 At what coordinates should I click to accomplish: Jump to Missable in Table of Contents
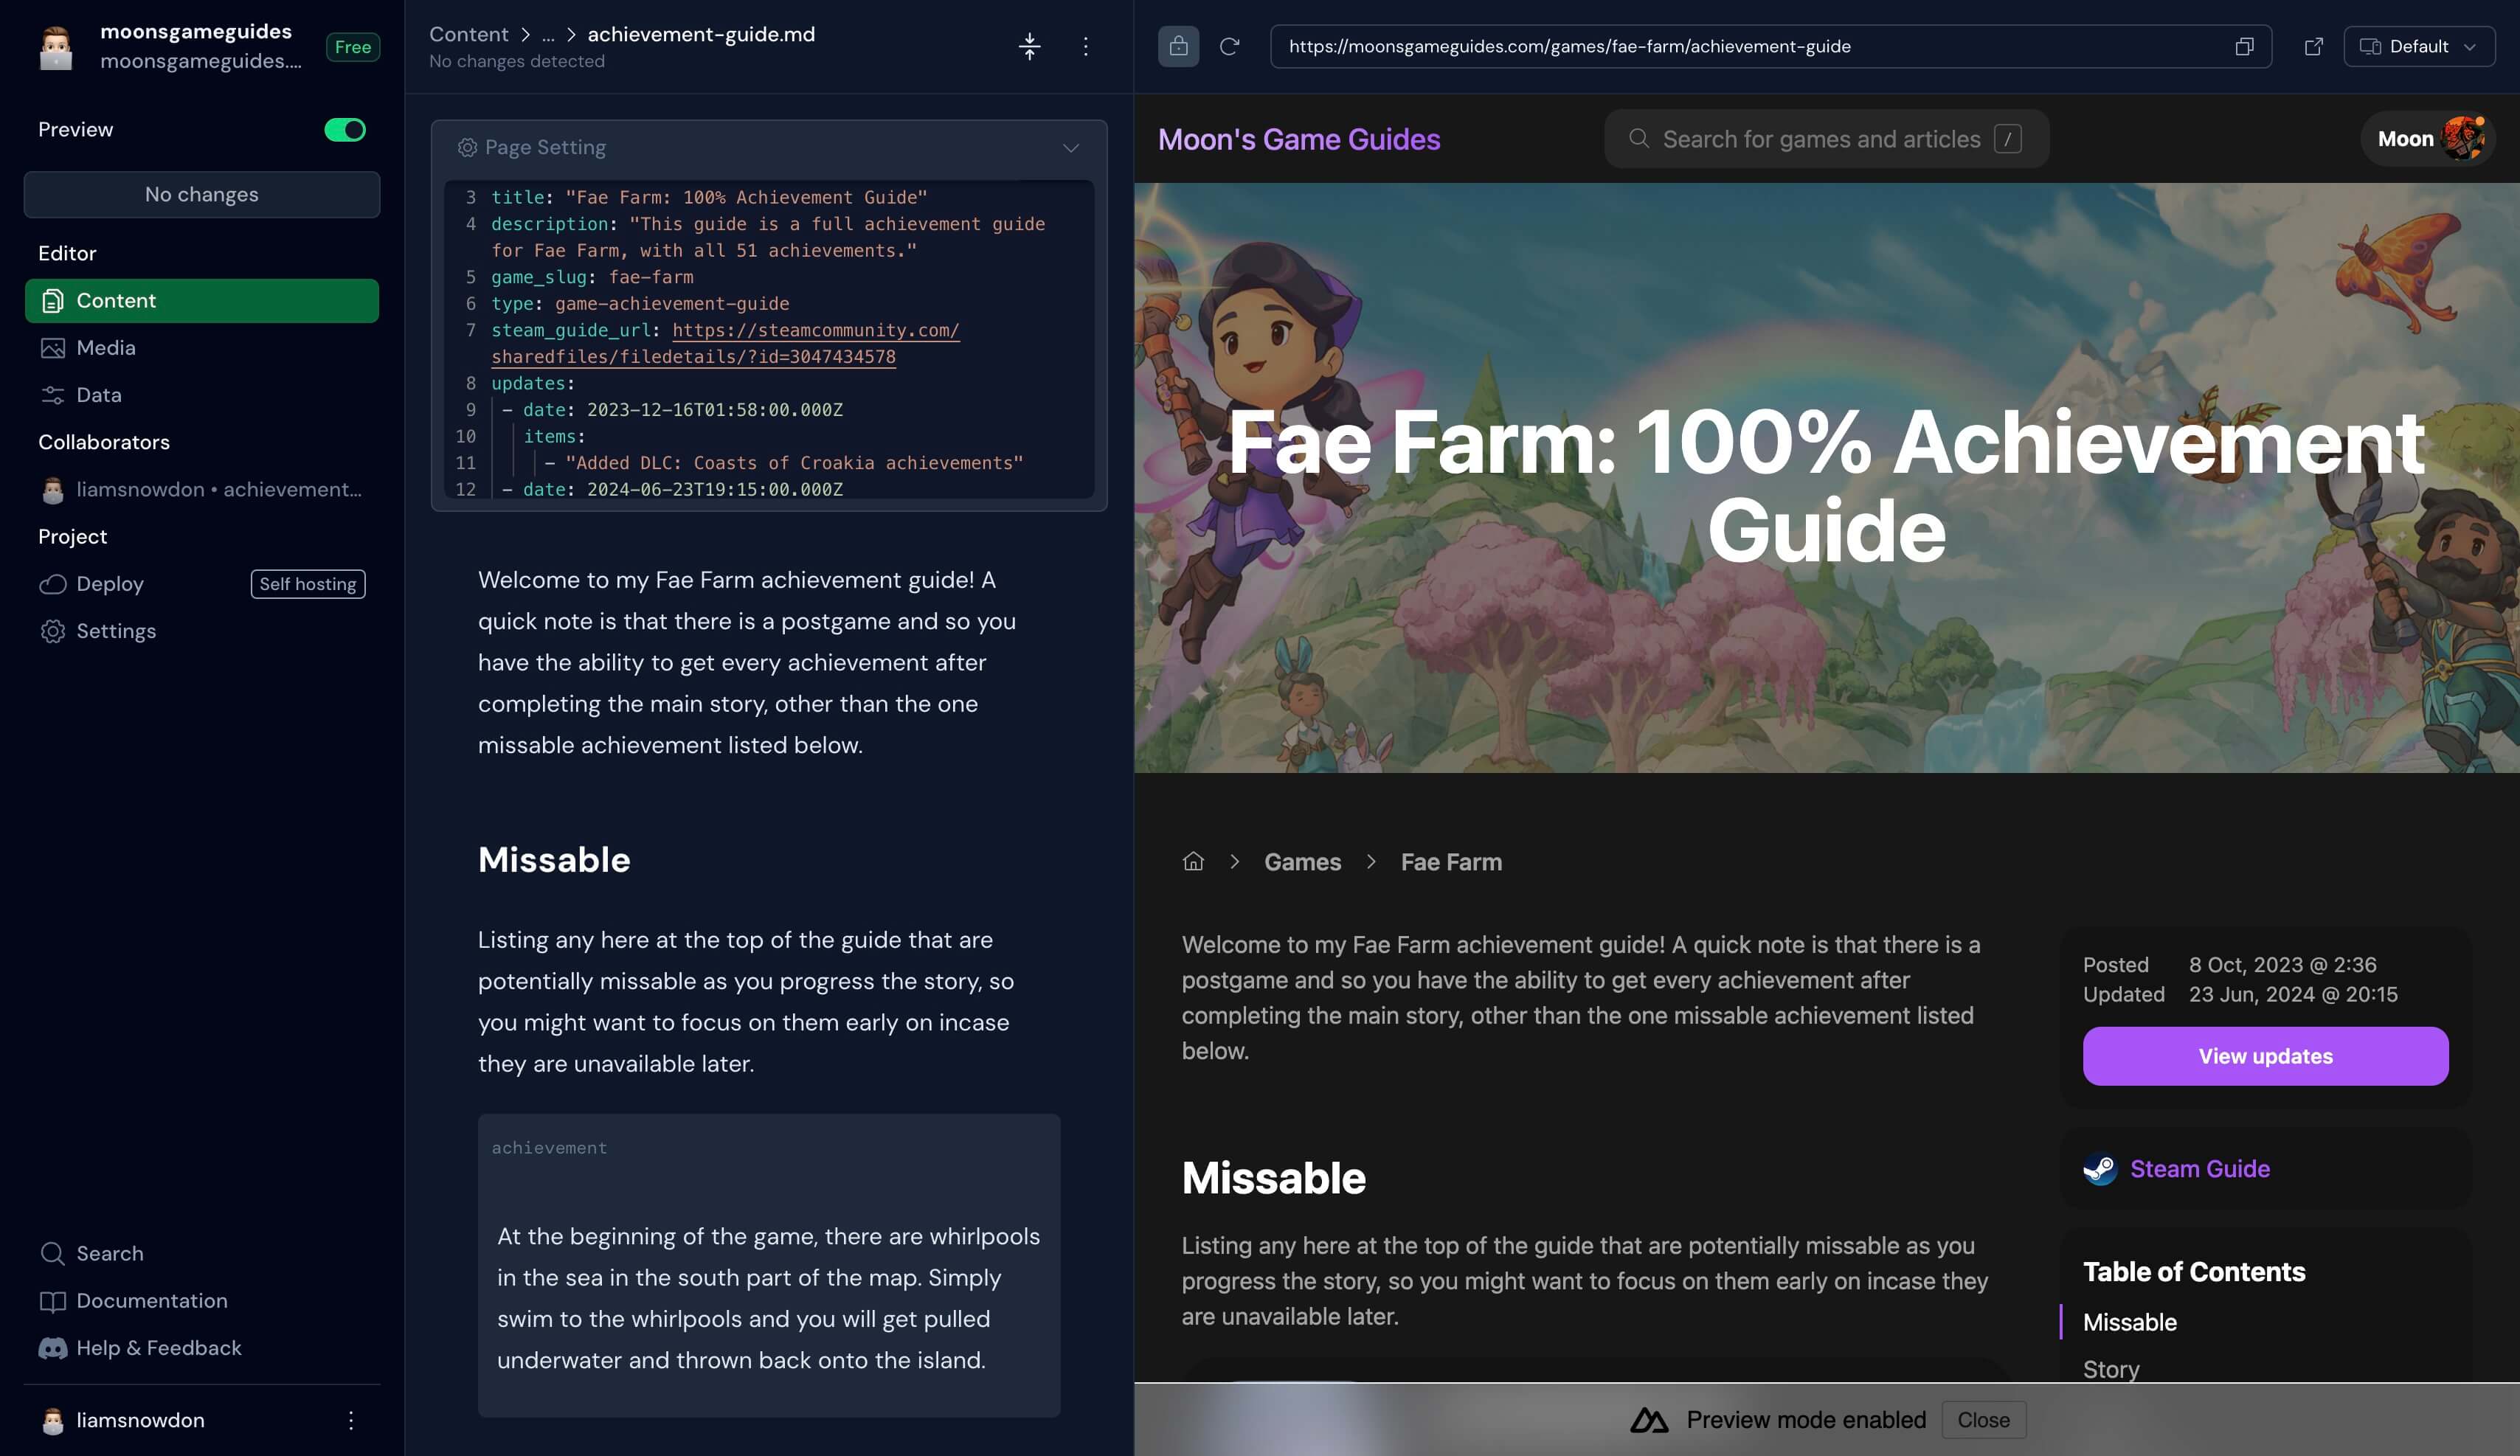tap(2130, 1322)
